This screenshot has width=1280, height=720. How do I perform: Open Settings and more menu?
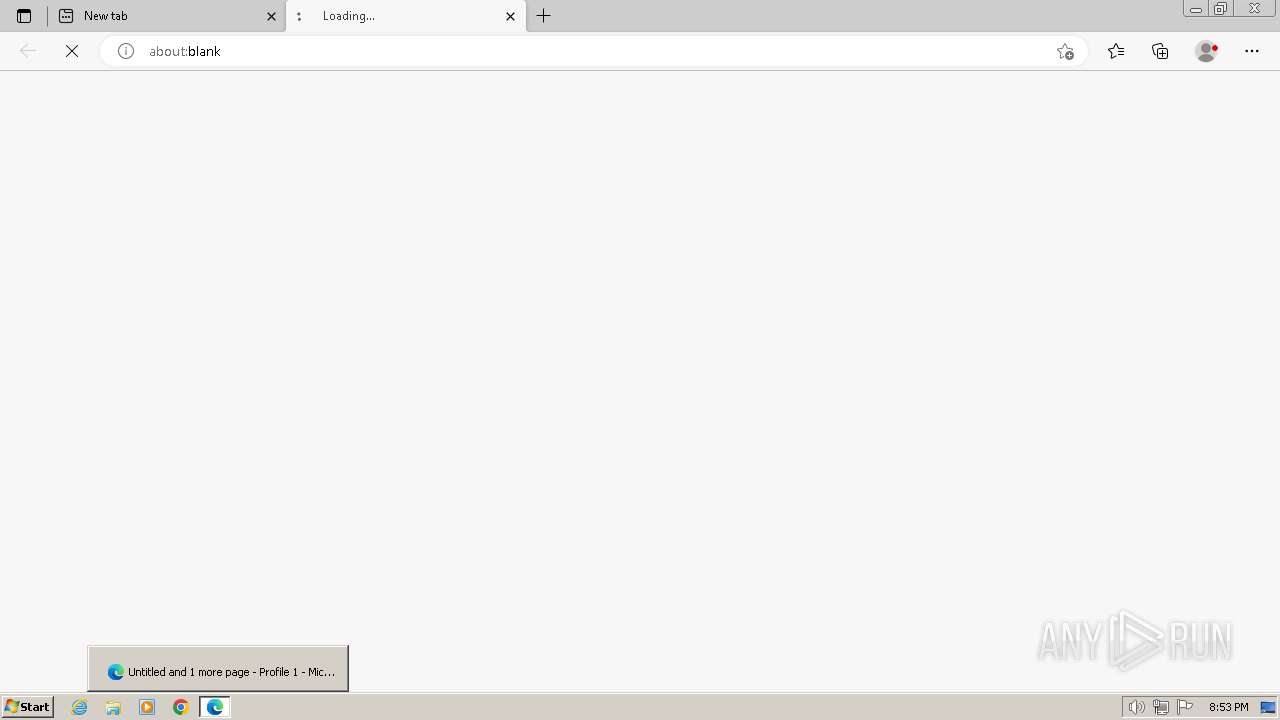click(1252, 51)
